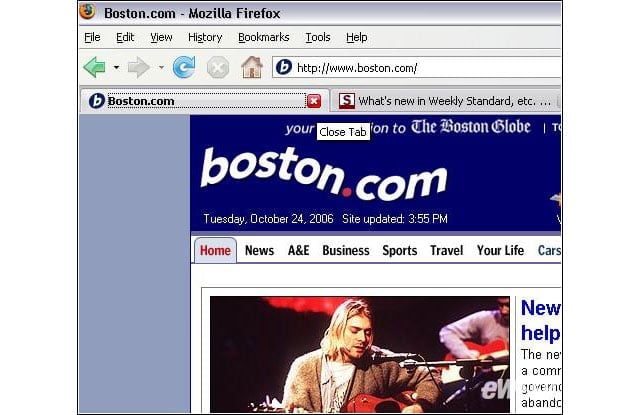Viewport: 640px width, 415px height.
Task: Click the boston.com logo banner
Action: pos(324,174)
